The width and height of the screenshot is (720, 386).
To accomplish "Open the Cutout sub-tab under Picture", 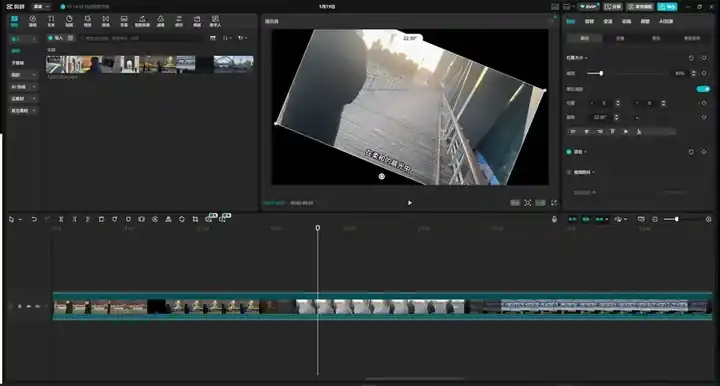I will pyautogui.click(x=620, y=38).
